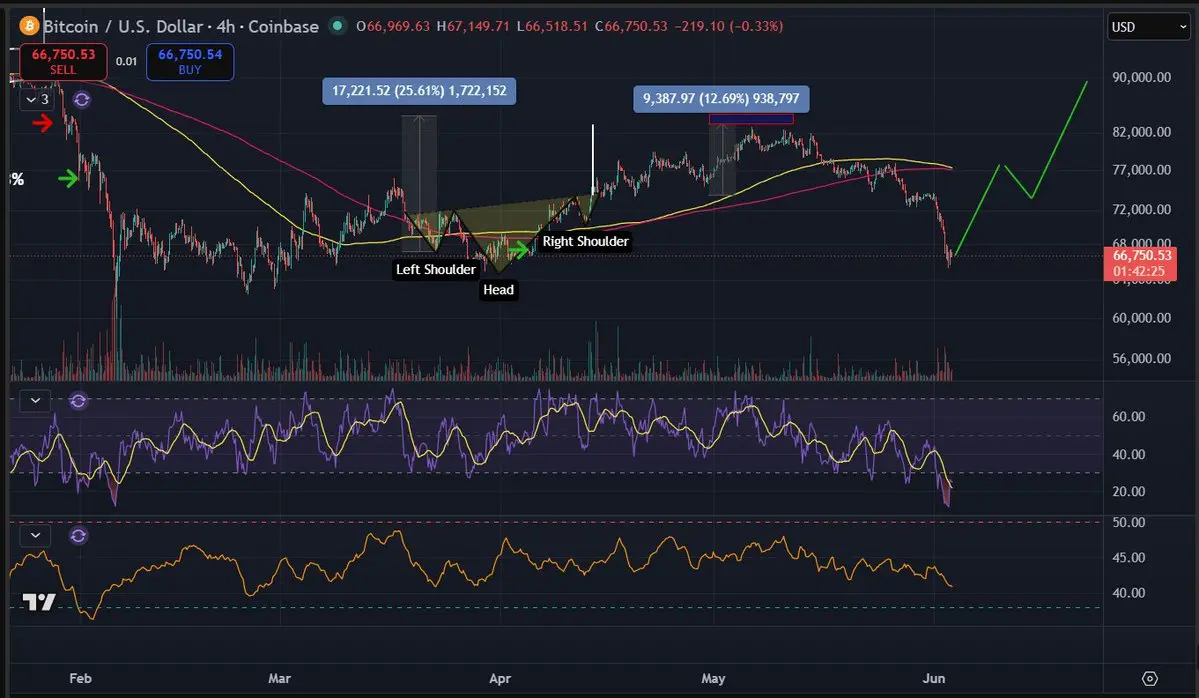The width and height of the screenshot is (1199, 698).
Task: Click the 17,221.52 (25.61%) measurement label
Action: (419, 91)
